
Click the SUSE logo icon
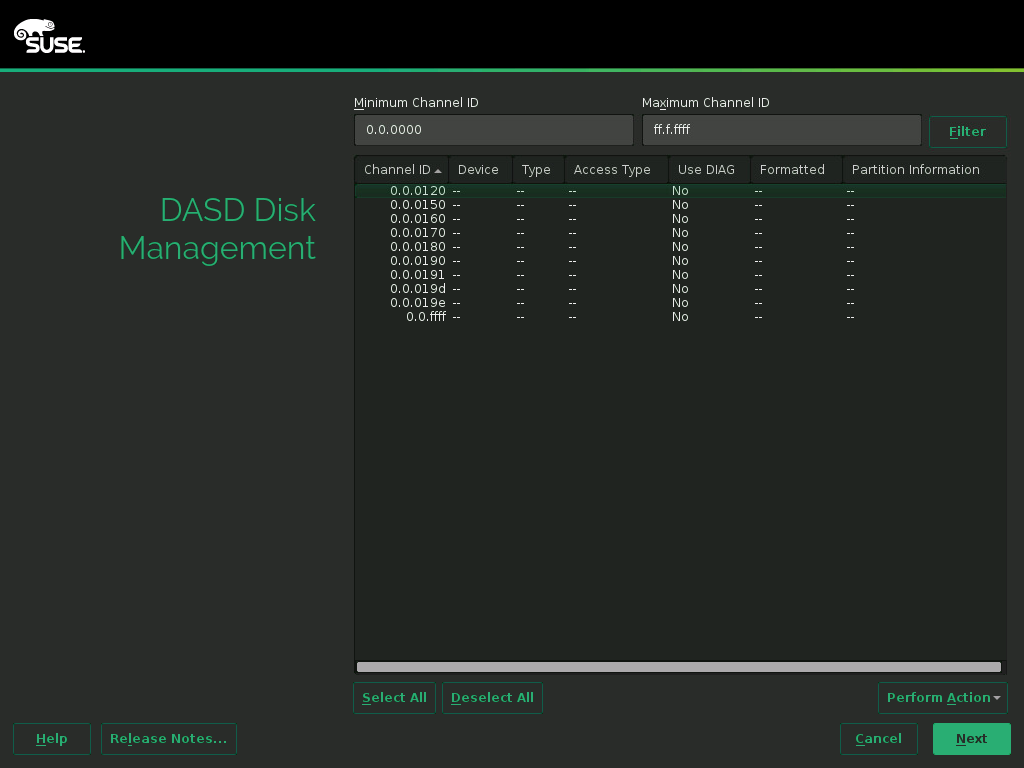pyautogui.click(x=49, y=36)
